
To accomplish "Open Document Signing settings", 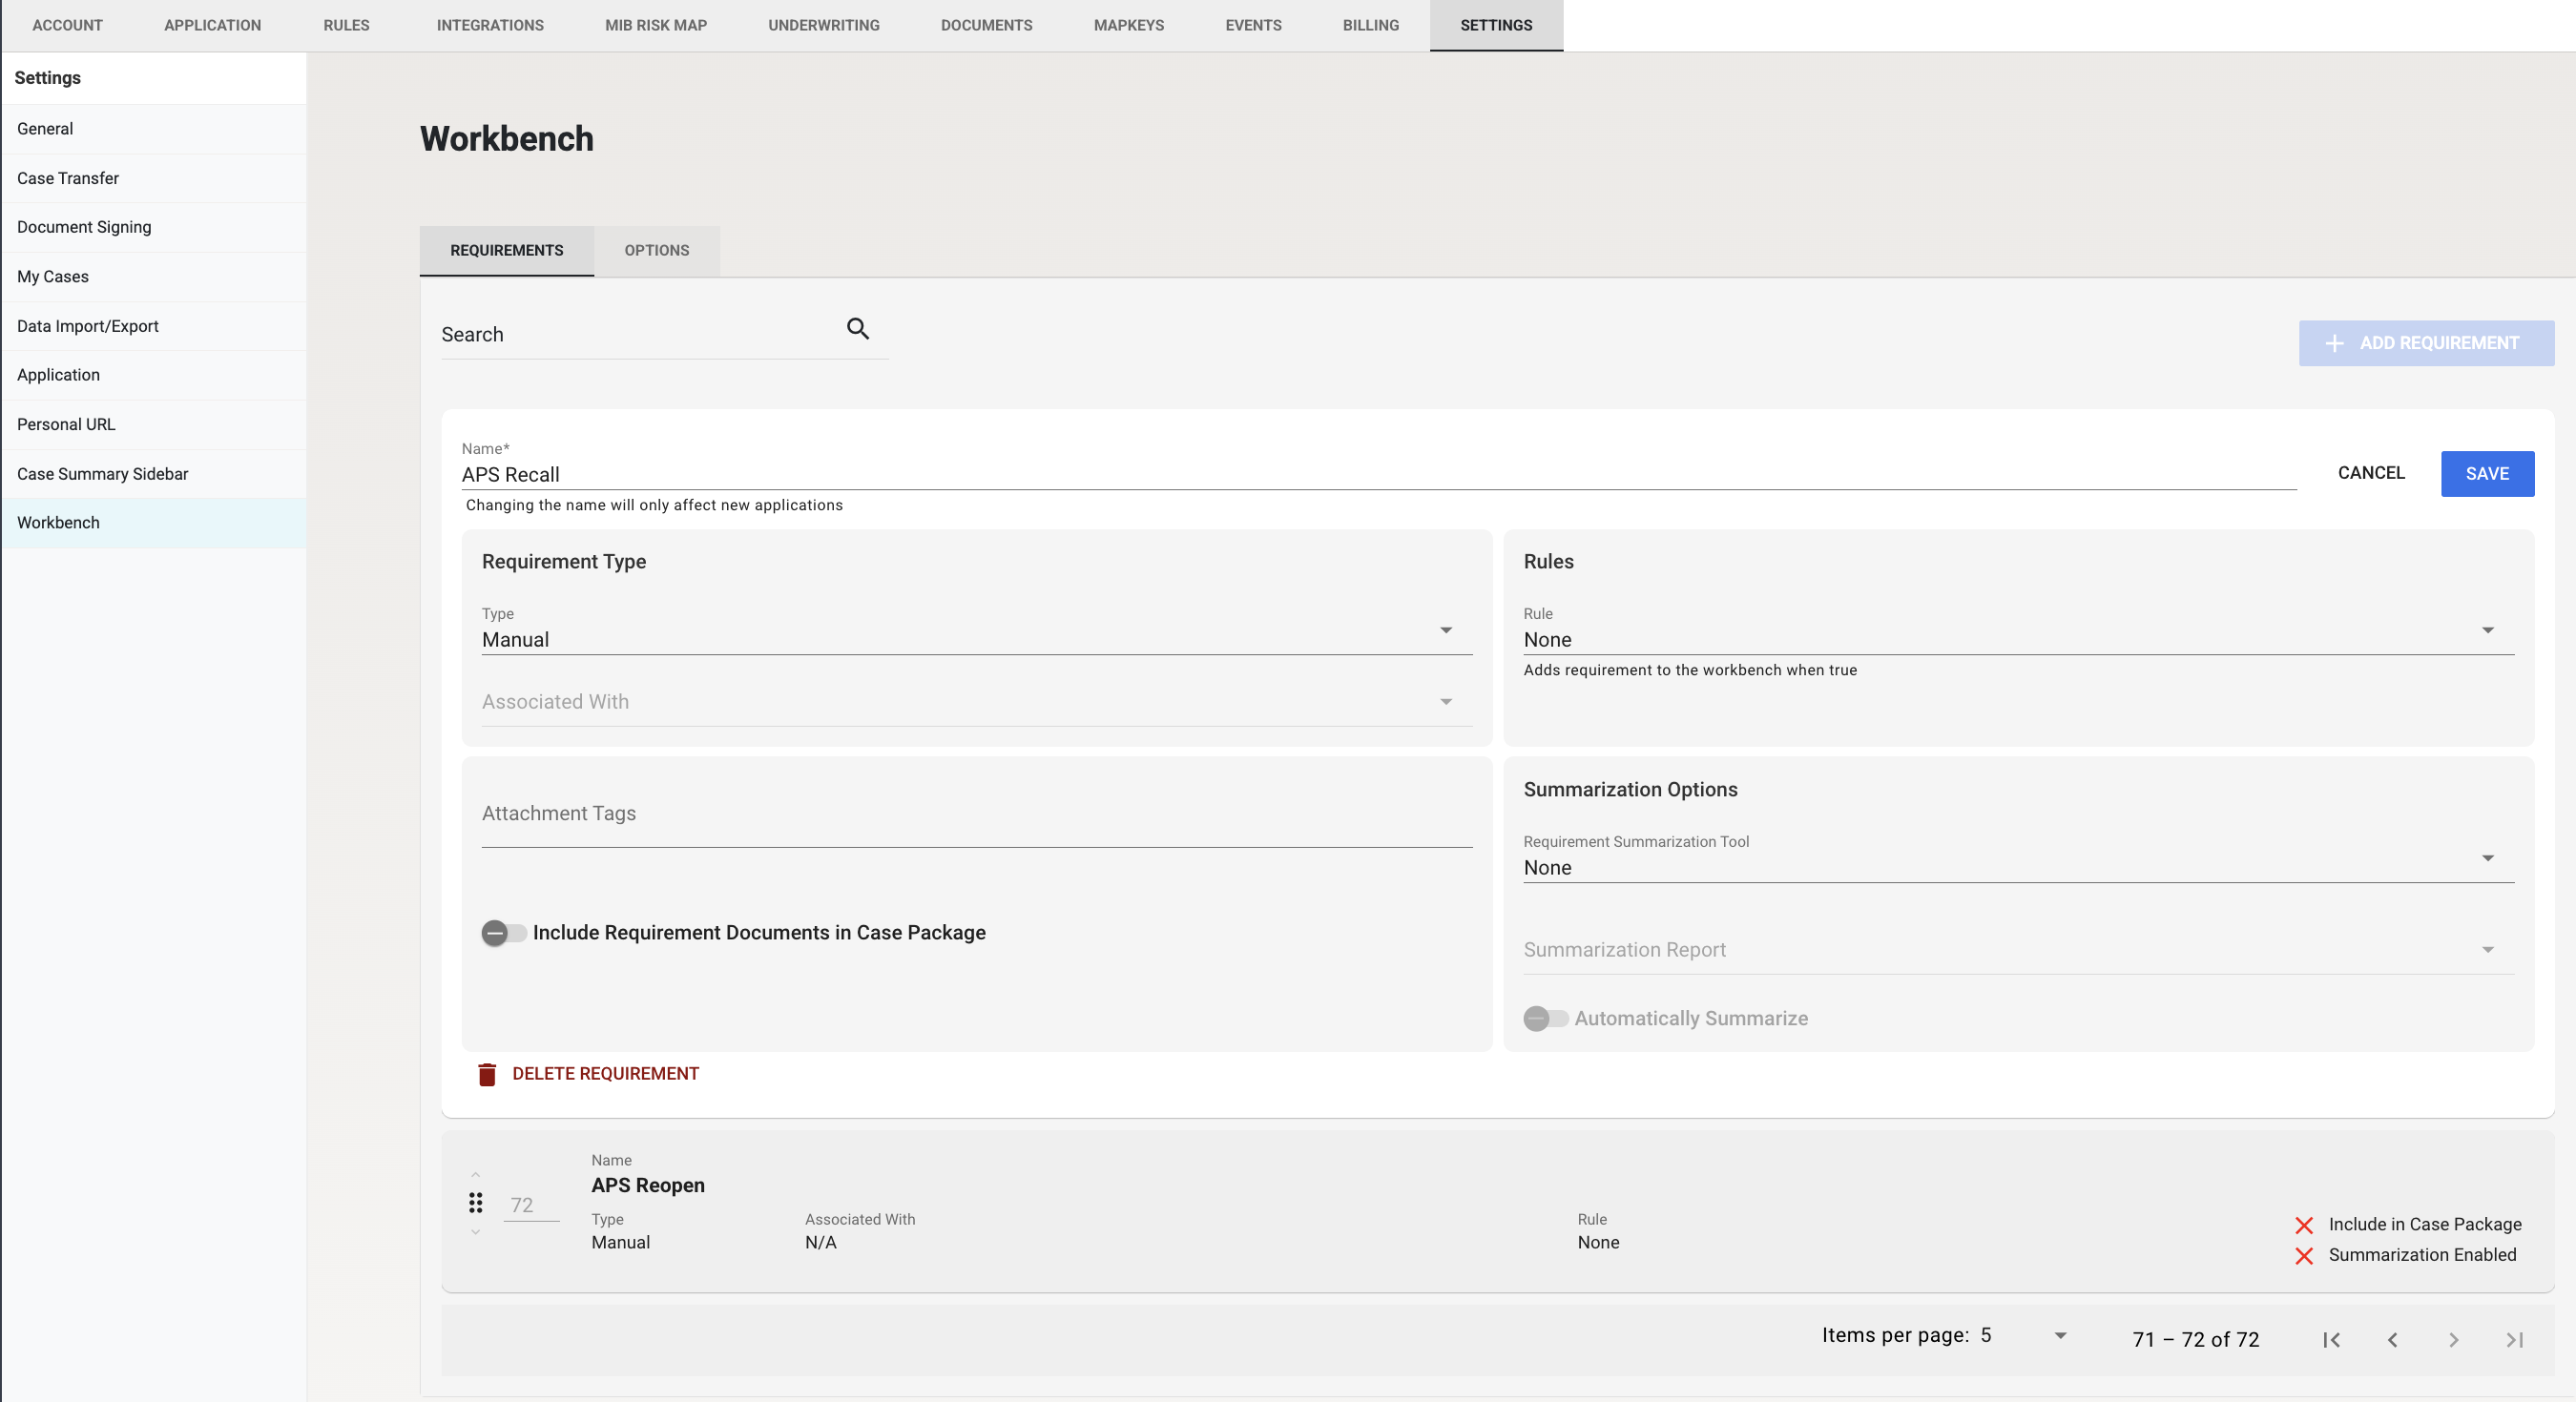I will coord(154,227).
